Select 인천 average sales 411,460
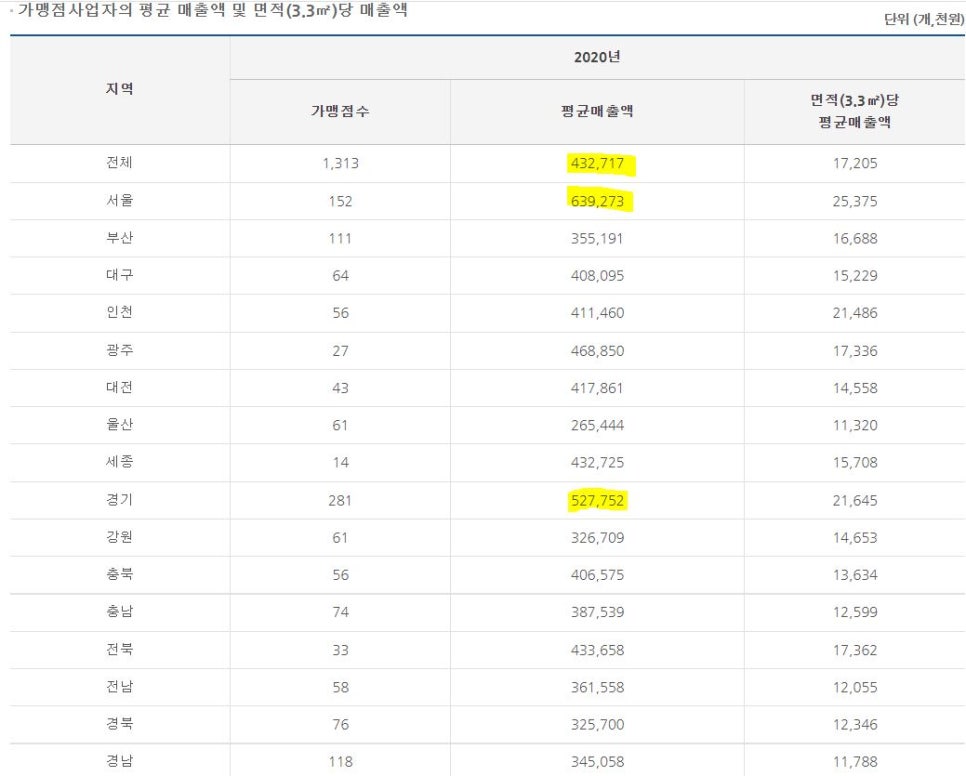Screen dimensions: 966x776 [x=597, y=313]
